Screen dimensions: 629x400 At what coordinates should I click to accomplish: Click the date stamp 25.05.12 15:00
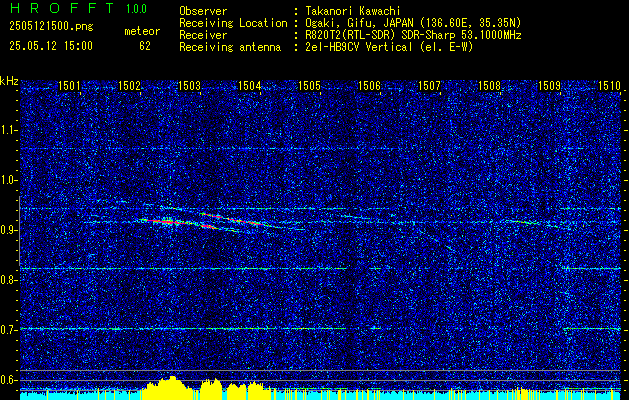tap(51, 46)
